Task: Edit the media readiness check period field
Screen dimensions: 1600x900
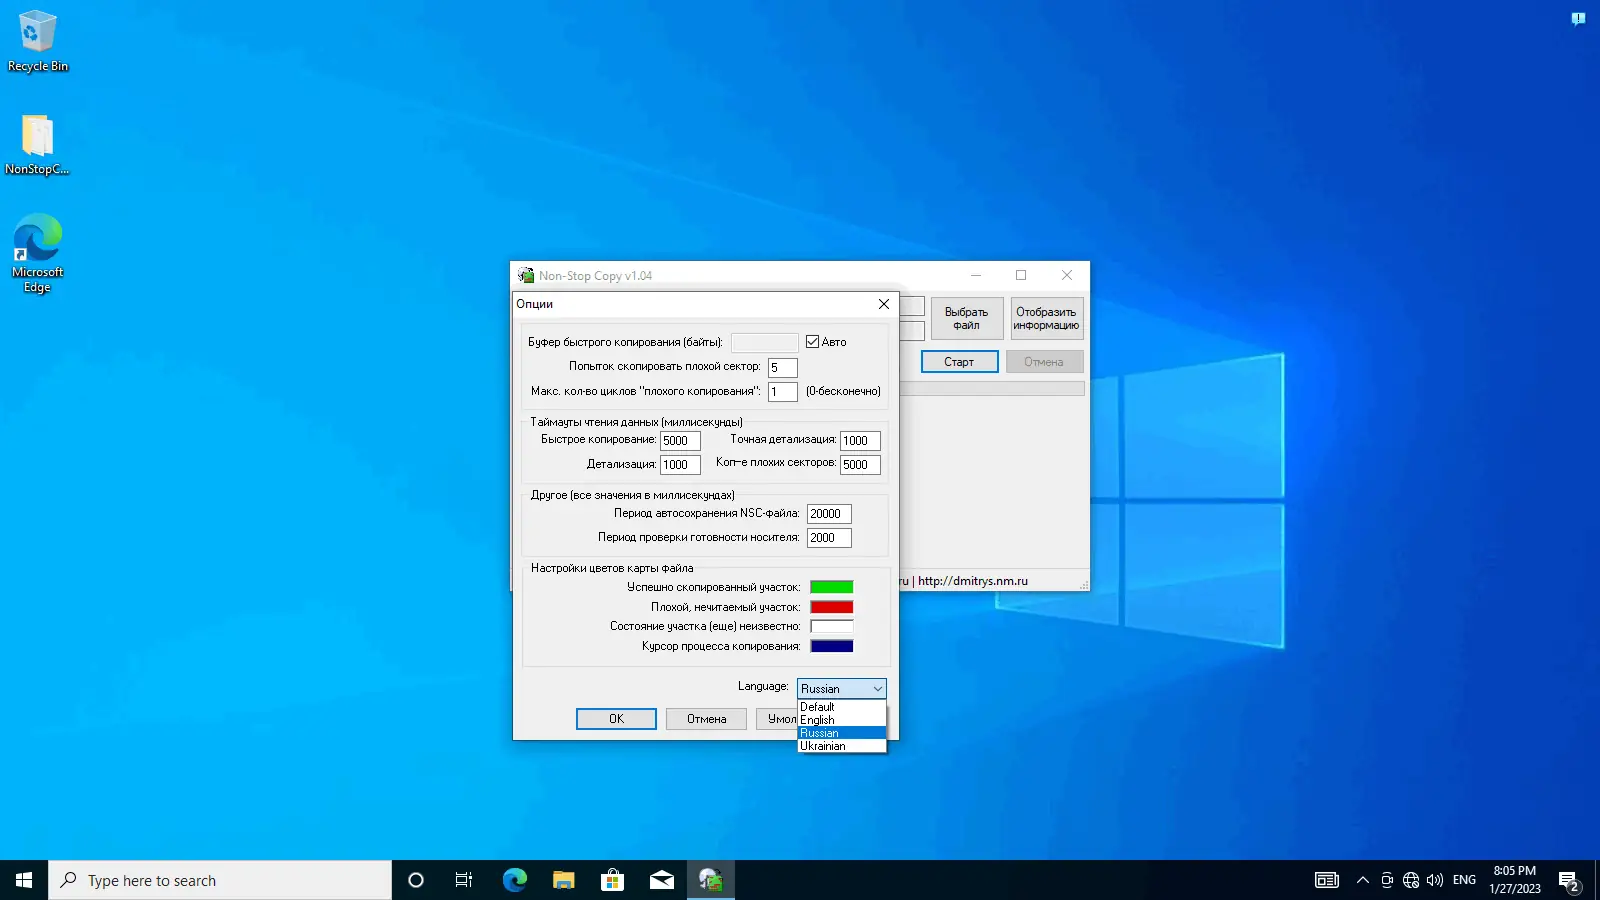Action: pyautogui.click(x=829, y=538)
